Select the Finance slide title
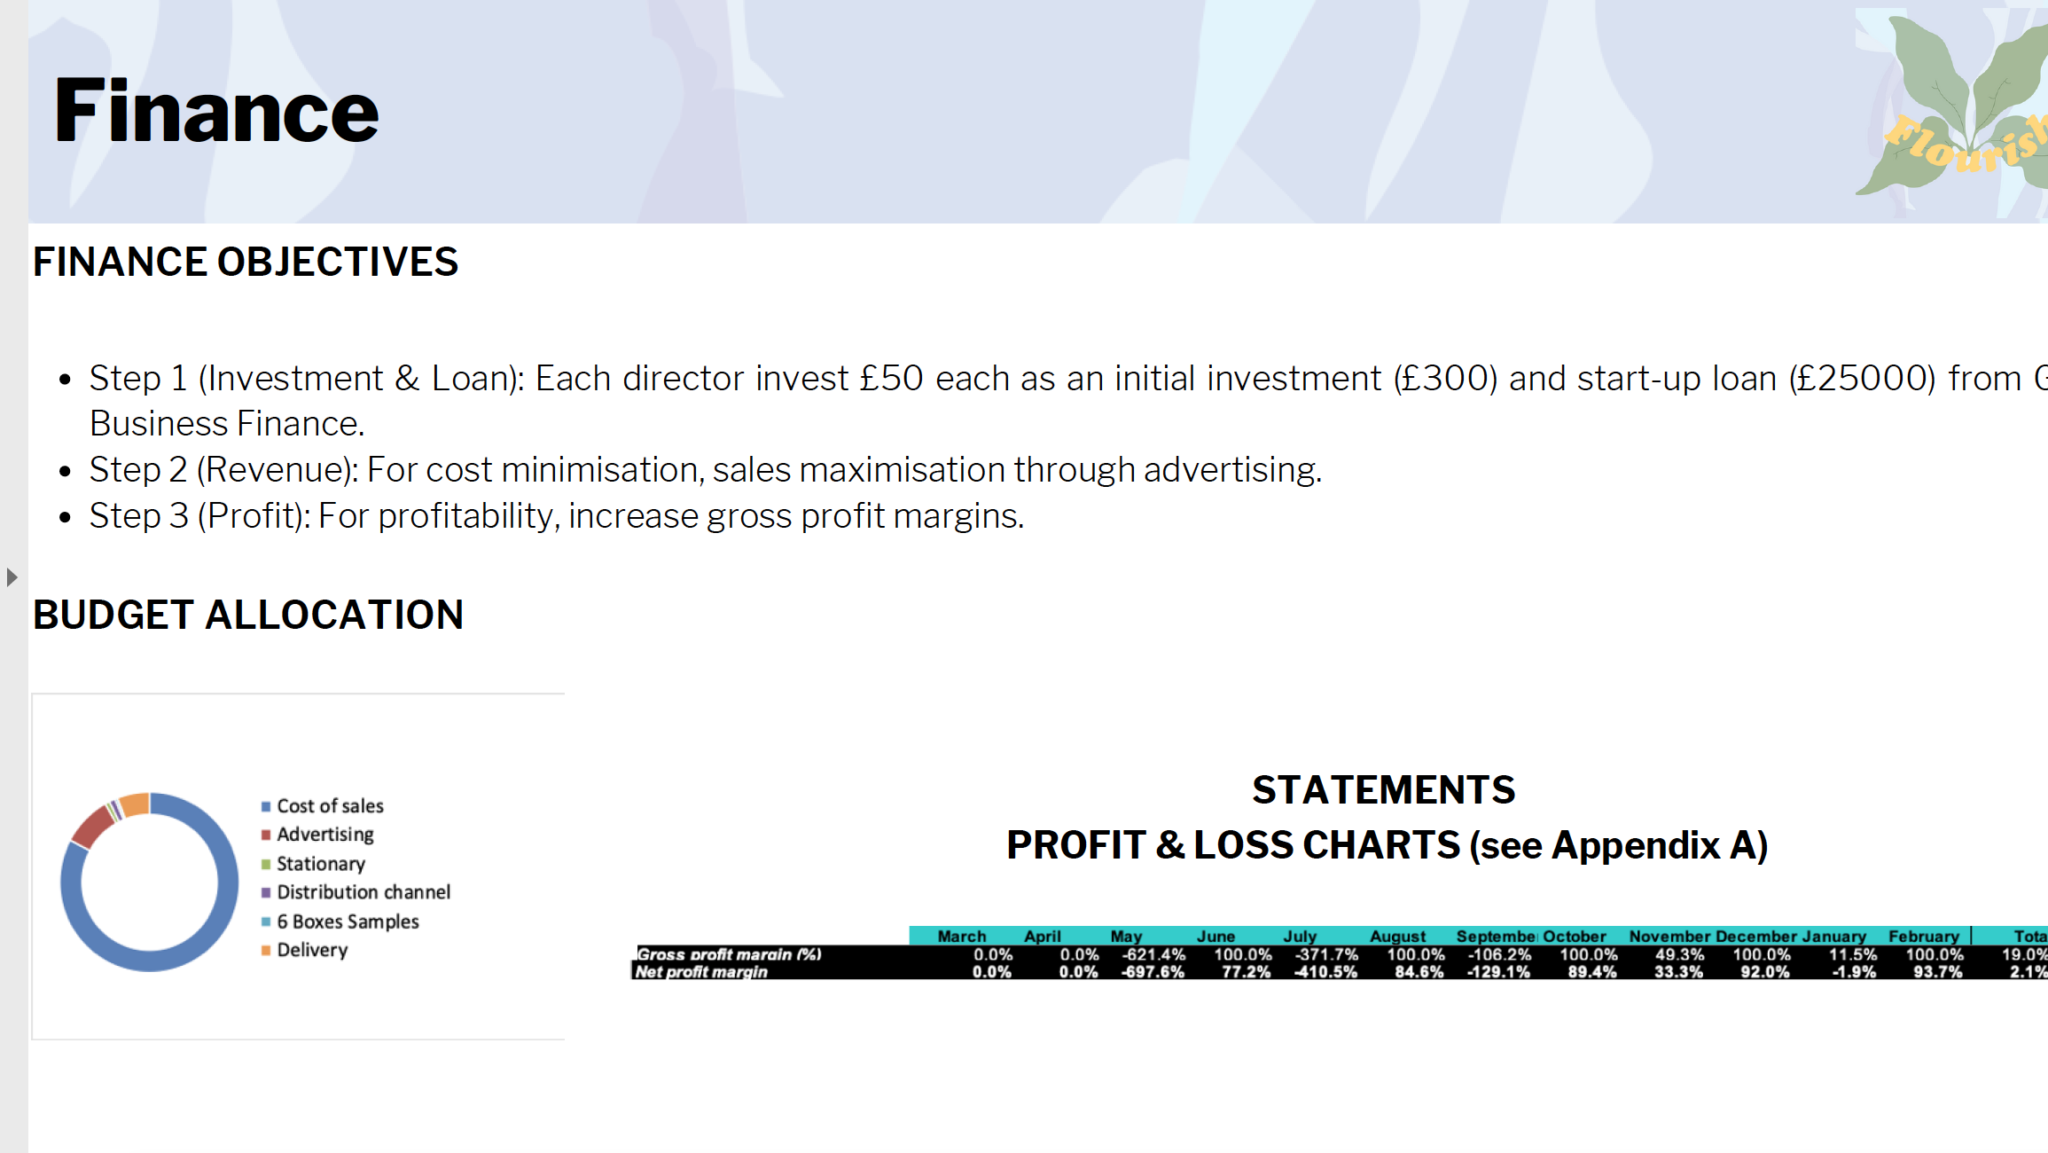This screenshot has width=2048, height=1153. click(x=217, y=111)
